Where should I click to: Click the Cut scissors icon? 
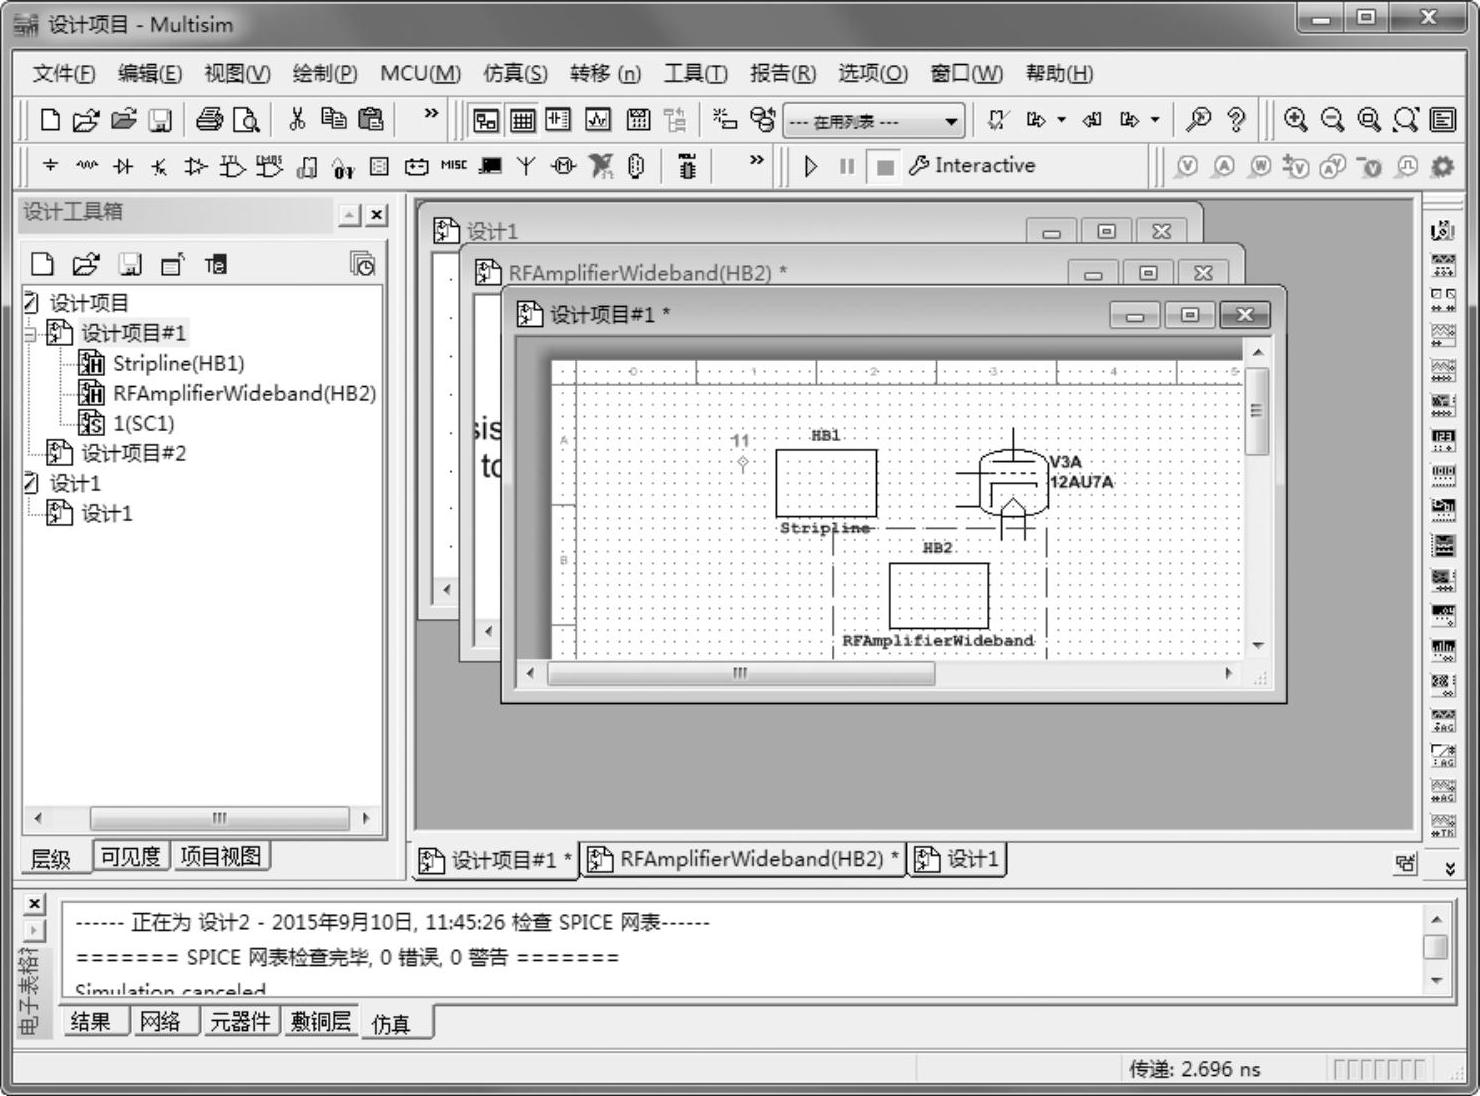pyautogui.click(x=297, y=120)
